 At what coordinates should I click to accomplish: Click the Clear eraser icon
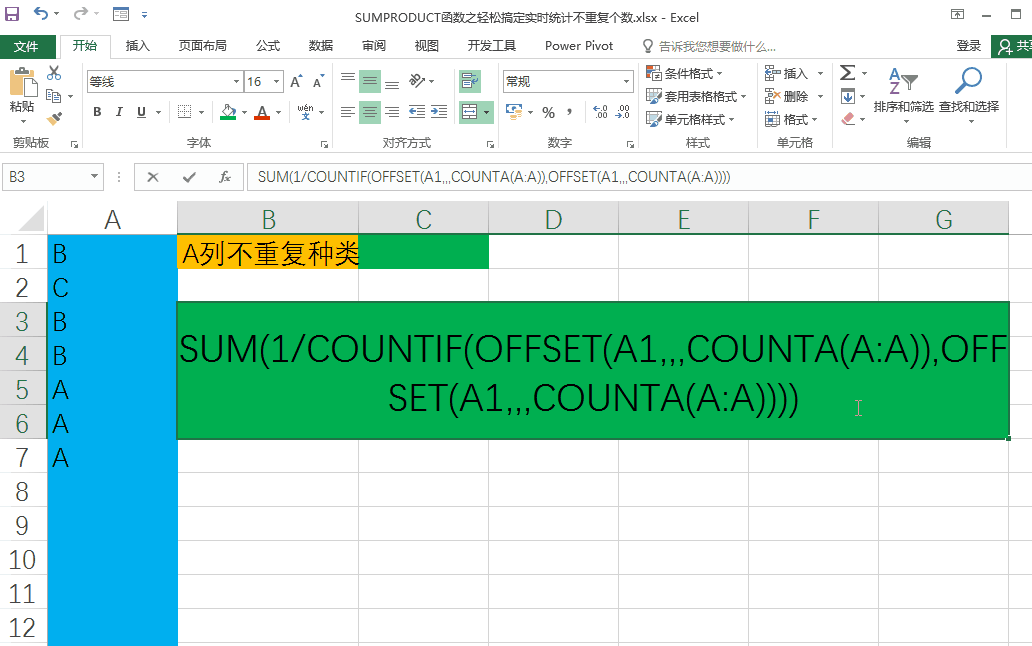pyautogui.click(x=848, y=119)
